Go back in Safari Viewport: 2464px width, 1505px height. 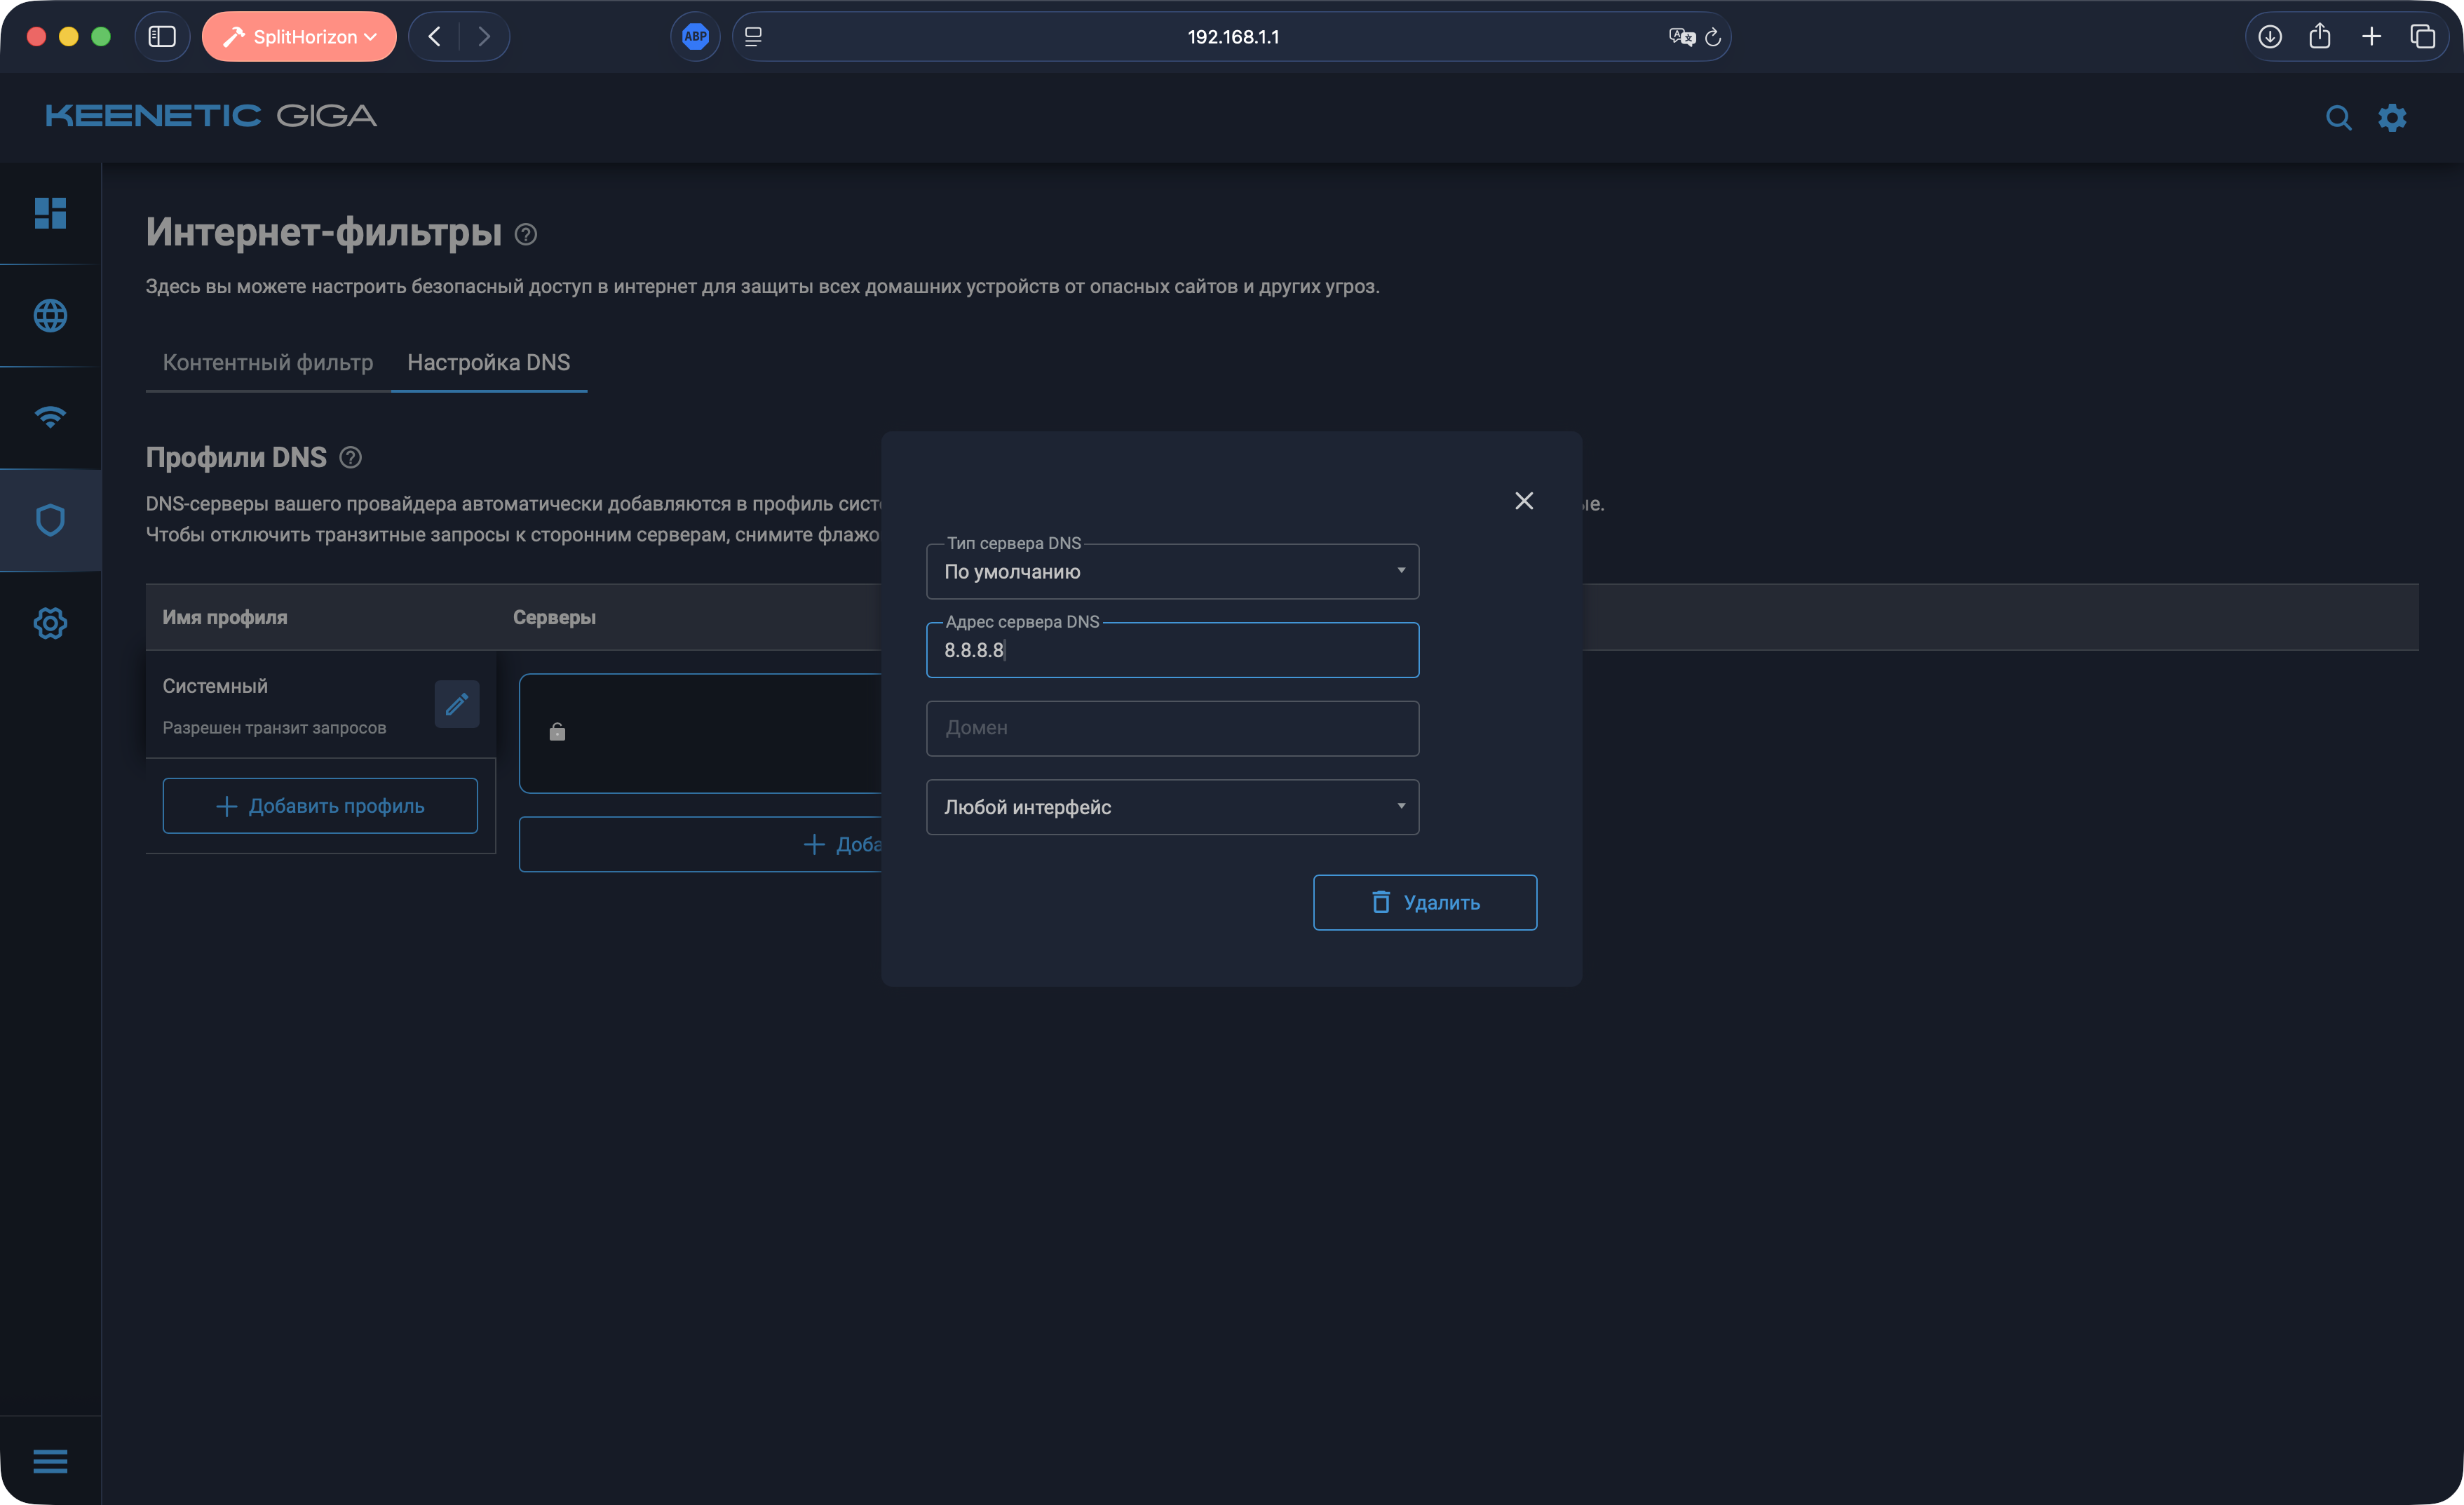[434, 37]
